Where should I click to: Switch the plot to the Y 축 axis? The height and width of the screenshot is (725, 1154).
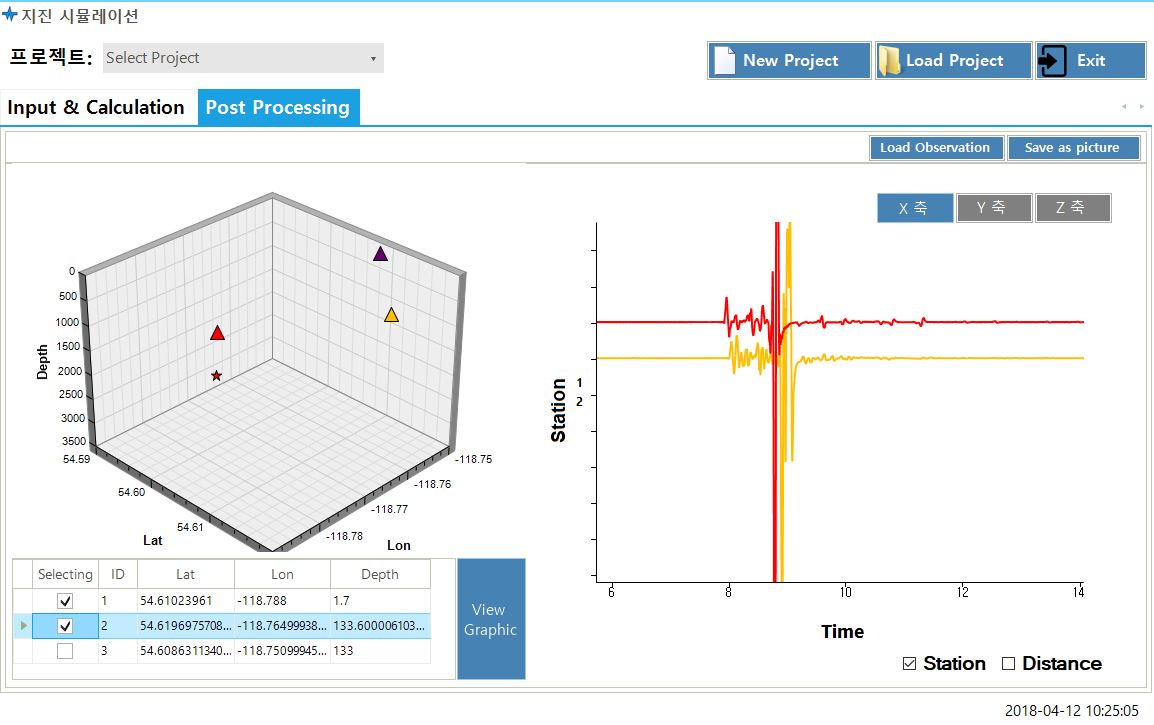[993, 208]
